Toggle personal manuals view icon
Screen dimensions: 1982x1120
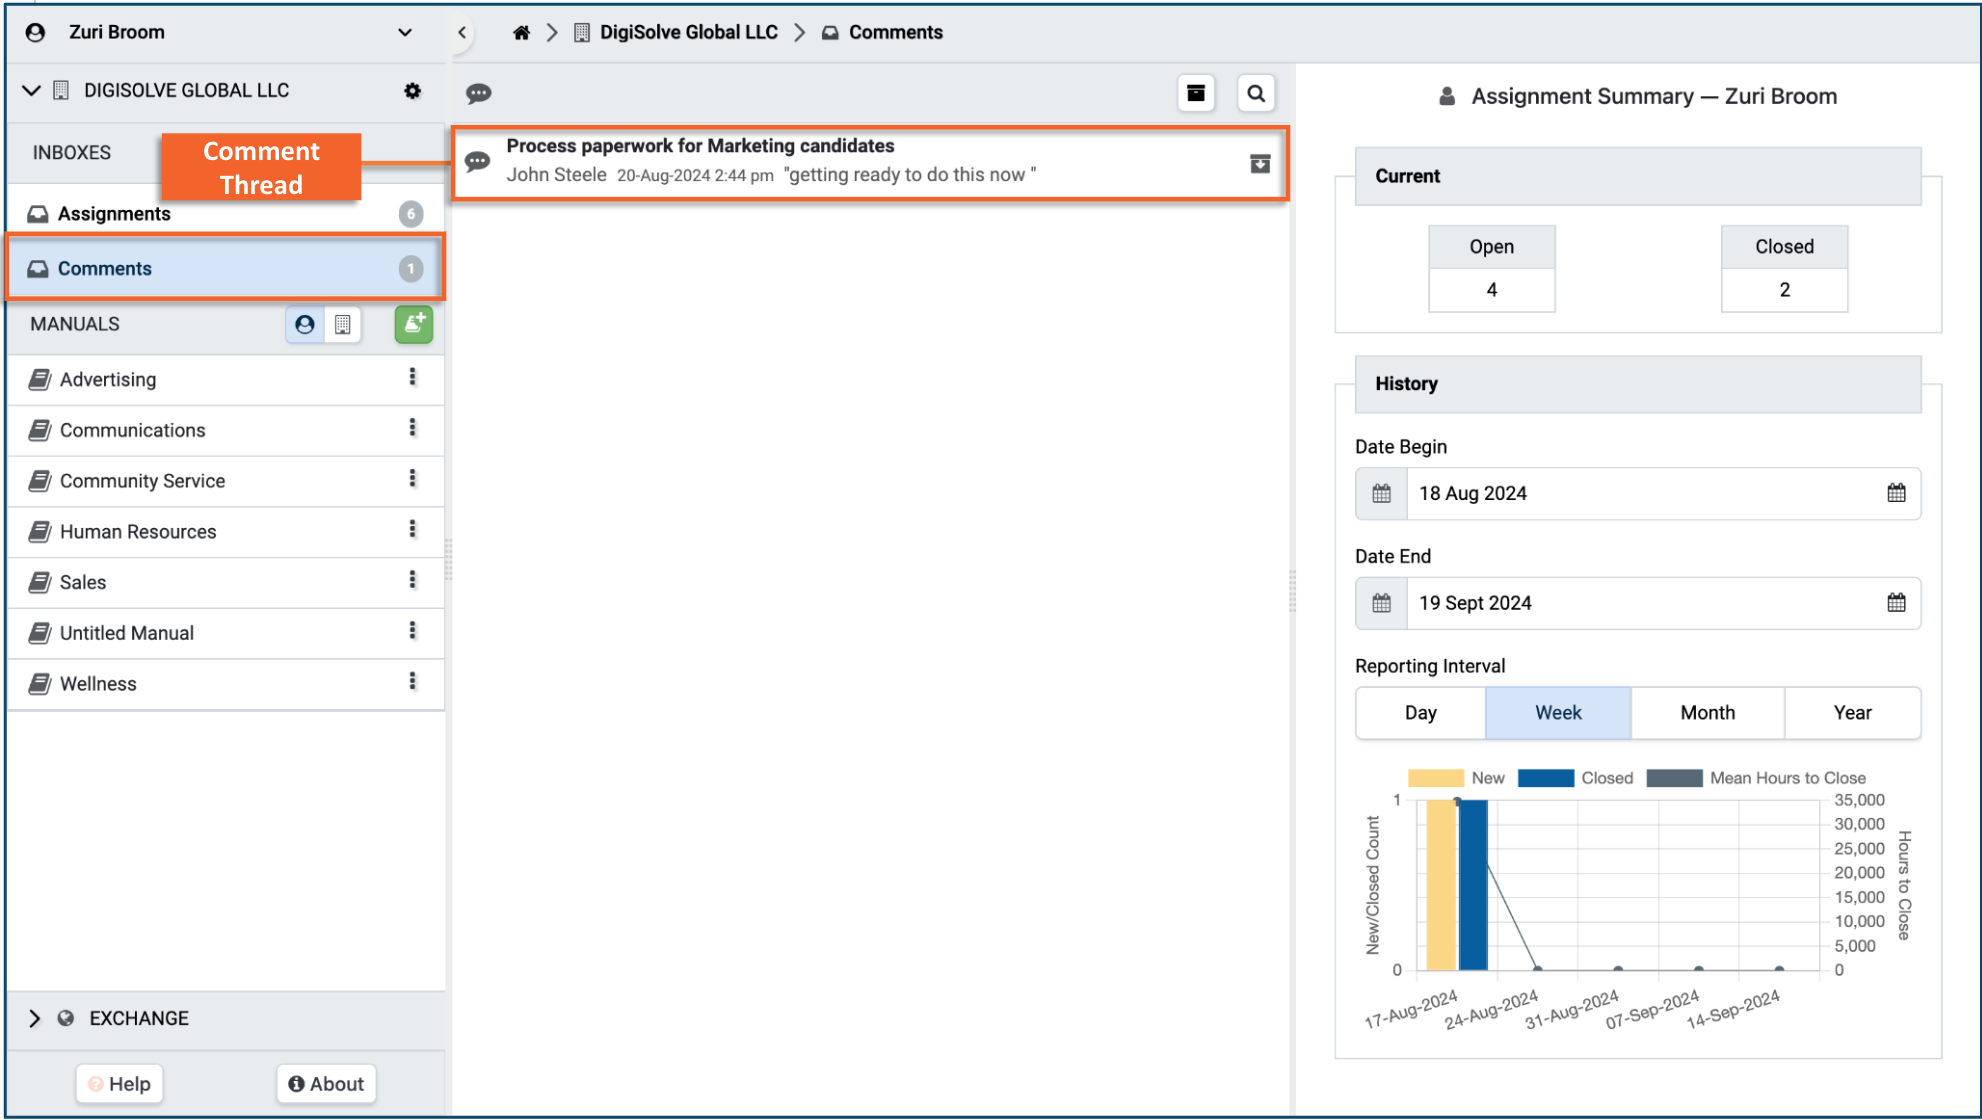pyautogui.click(x=305, y=324)
